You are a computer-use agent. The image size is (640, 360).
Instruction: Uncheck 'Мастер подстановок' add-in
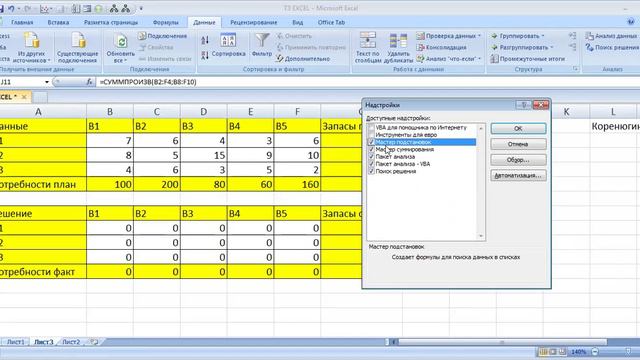click(371, 142)
